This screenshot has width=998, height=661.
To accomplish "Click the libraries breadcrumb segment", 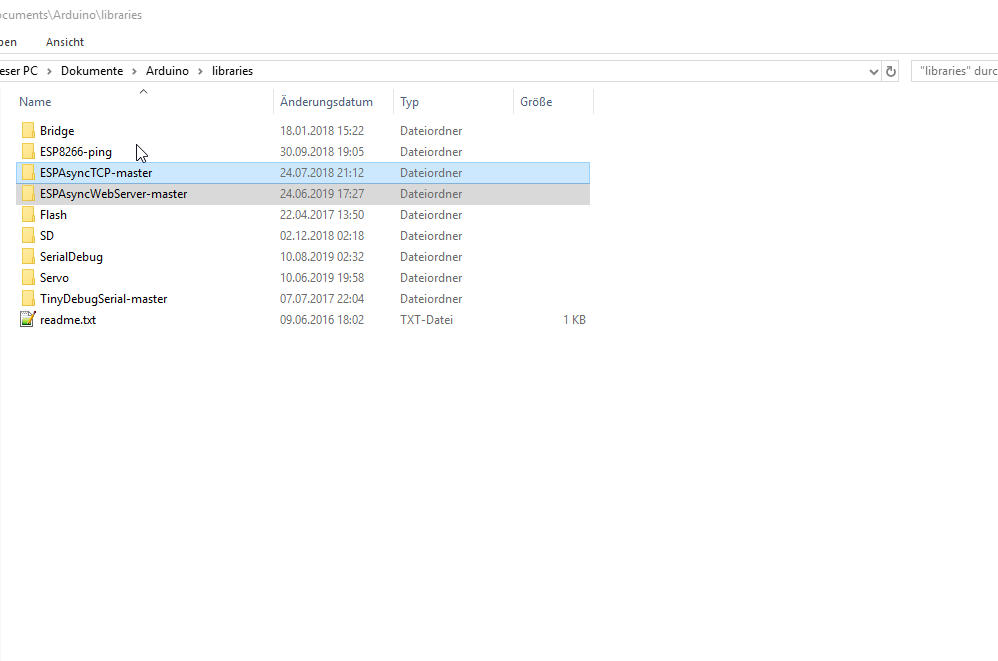I will [232, 71].
